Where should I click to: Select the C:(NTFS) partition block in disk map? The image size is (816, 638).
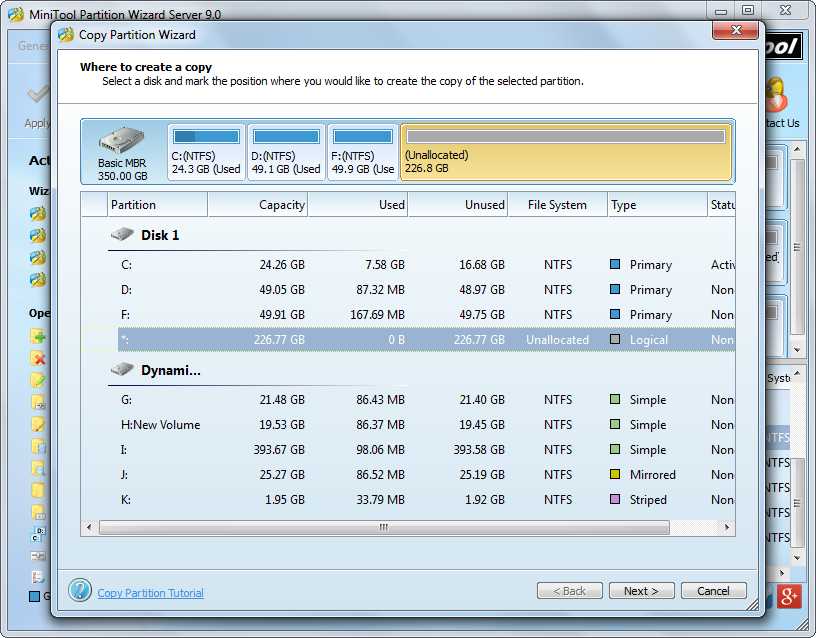point(206,152)
